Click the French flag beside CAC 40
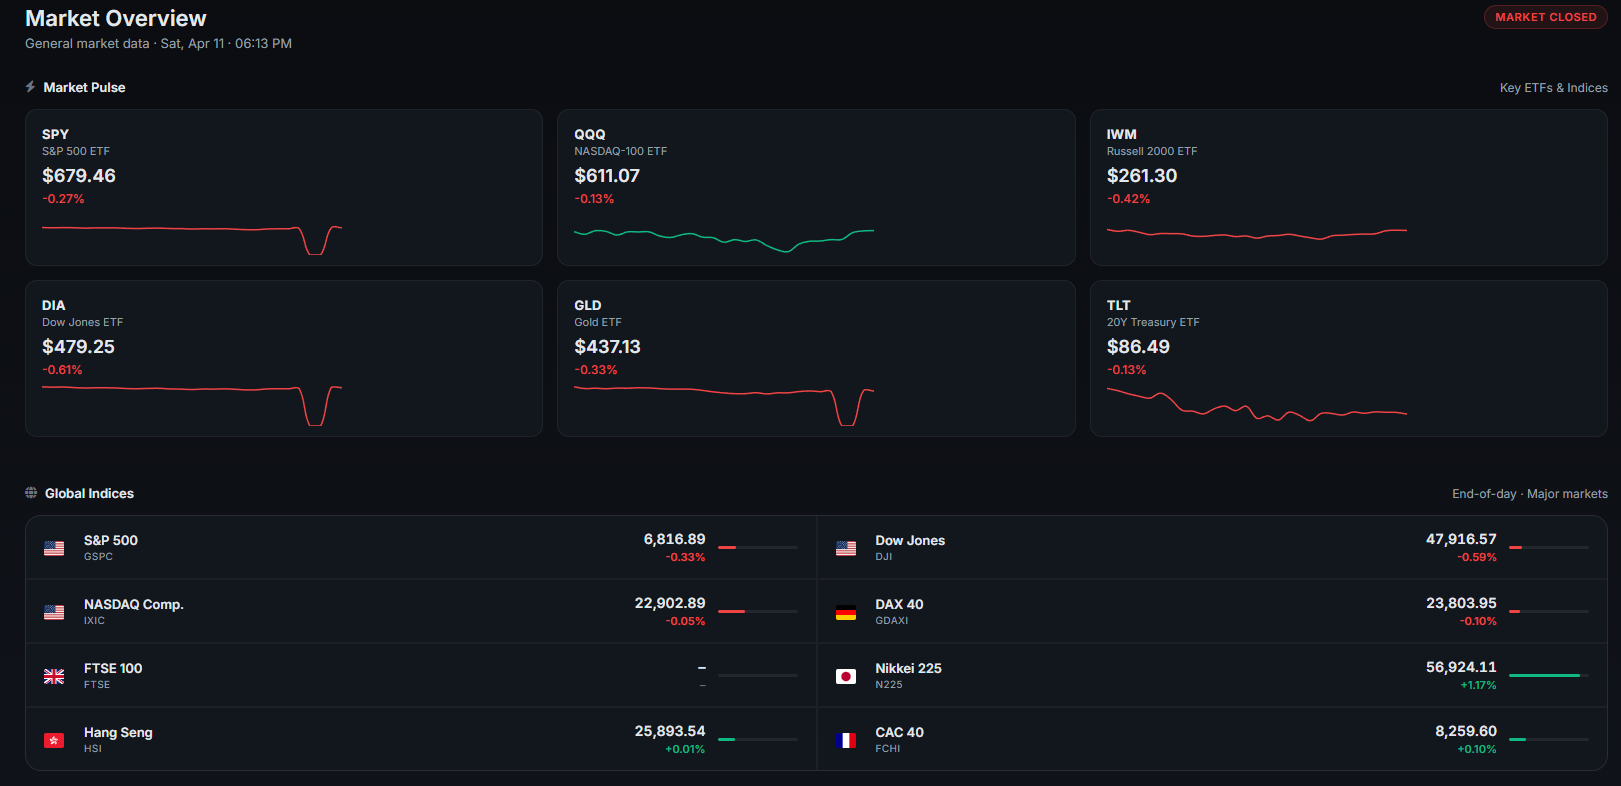Screen dimensions: 1621x786 click(846, 740)
